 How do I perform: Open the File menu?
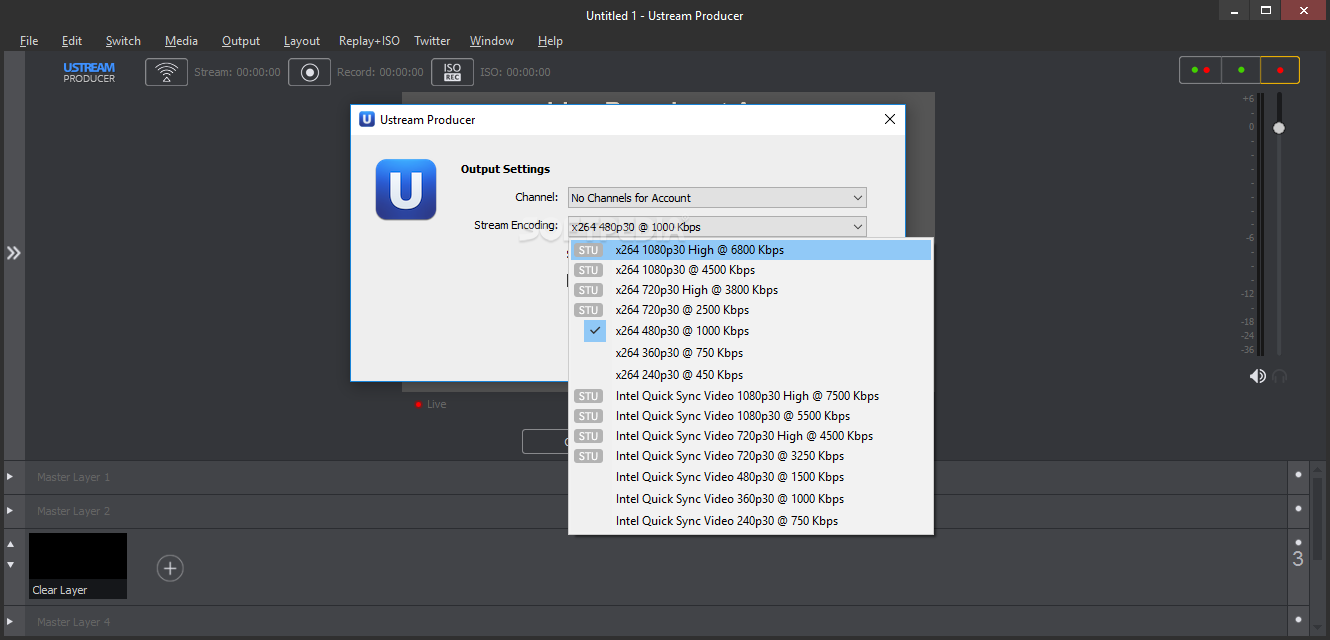point(29,41)
